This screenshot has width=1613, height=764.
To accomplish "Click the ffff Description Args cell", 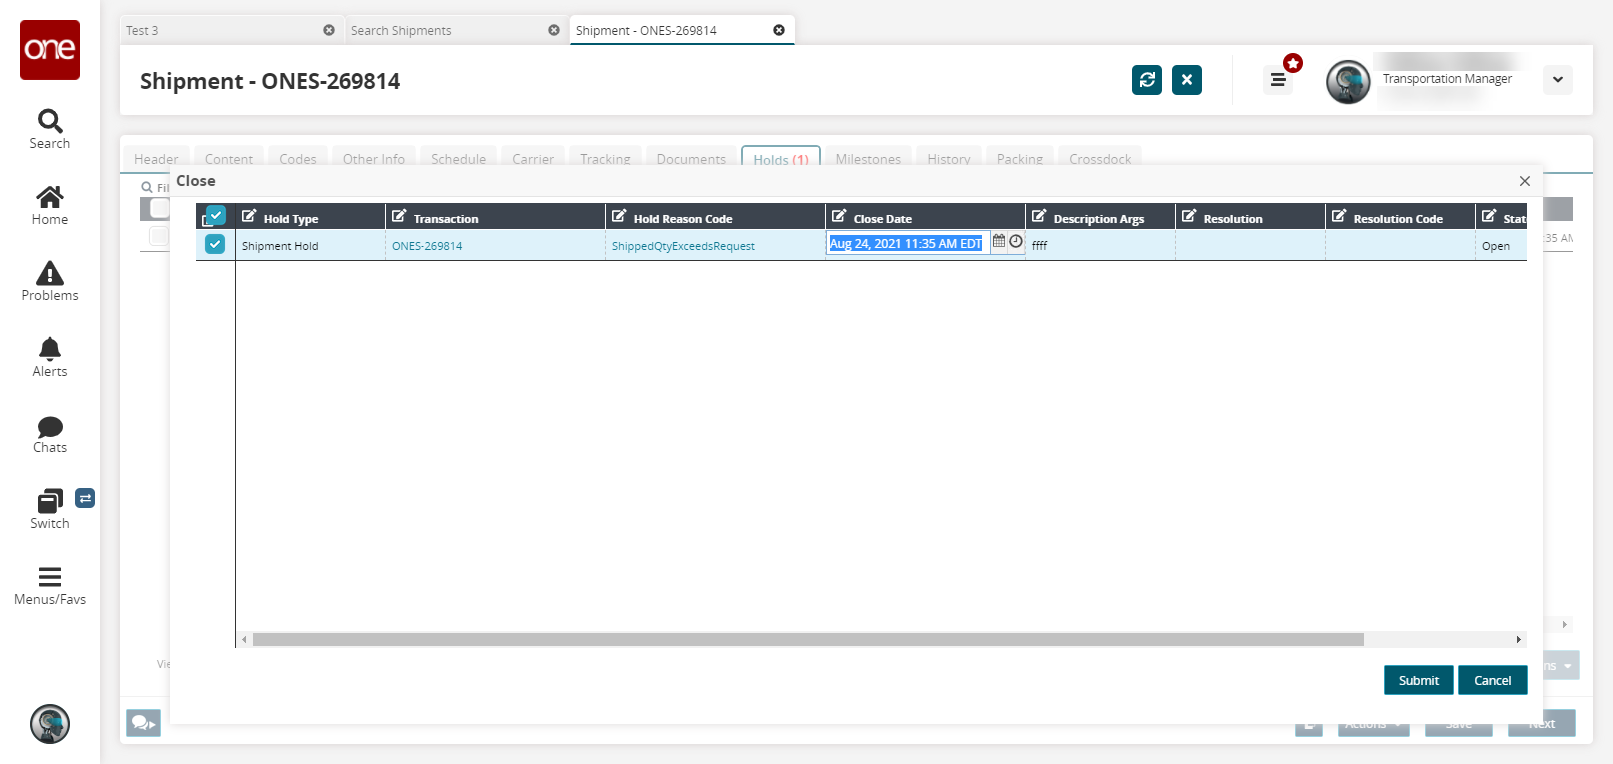I will point(1100,246).
